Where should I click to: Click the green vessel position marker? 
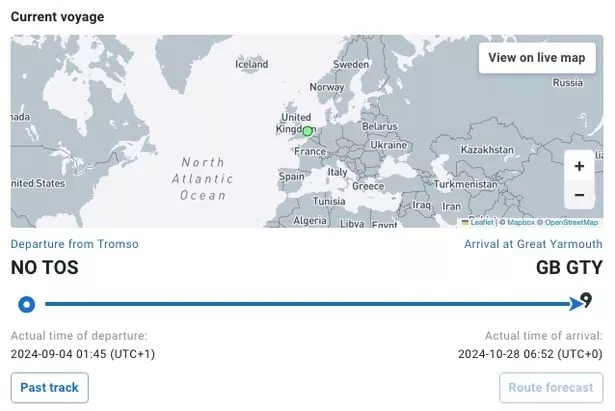tap(308, 131)
